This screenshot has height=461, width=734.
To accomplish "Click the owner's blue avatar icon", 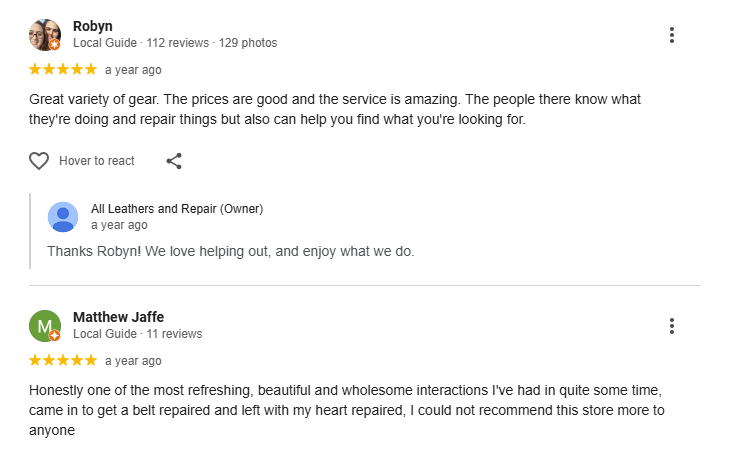I will [x=62, y=217].
